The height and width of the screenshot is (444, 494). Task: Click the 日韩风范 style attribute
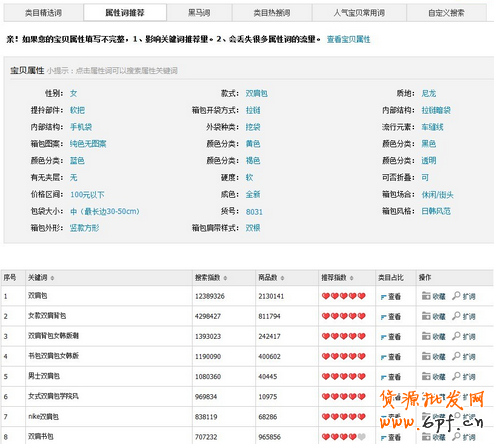pos(436,211)
